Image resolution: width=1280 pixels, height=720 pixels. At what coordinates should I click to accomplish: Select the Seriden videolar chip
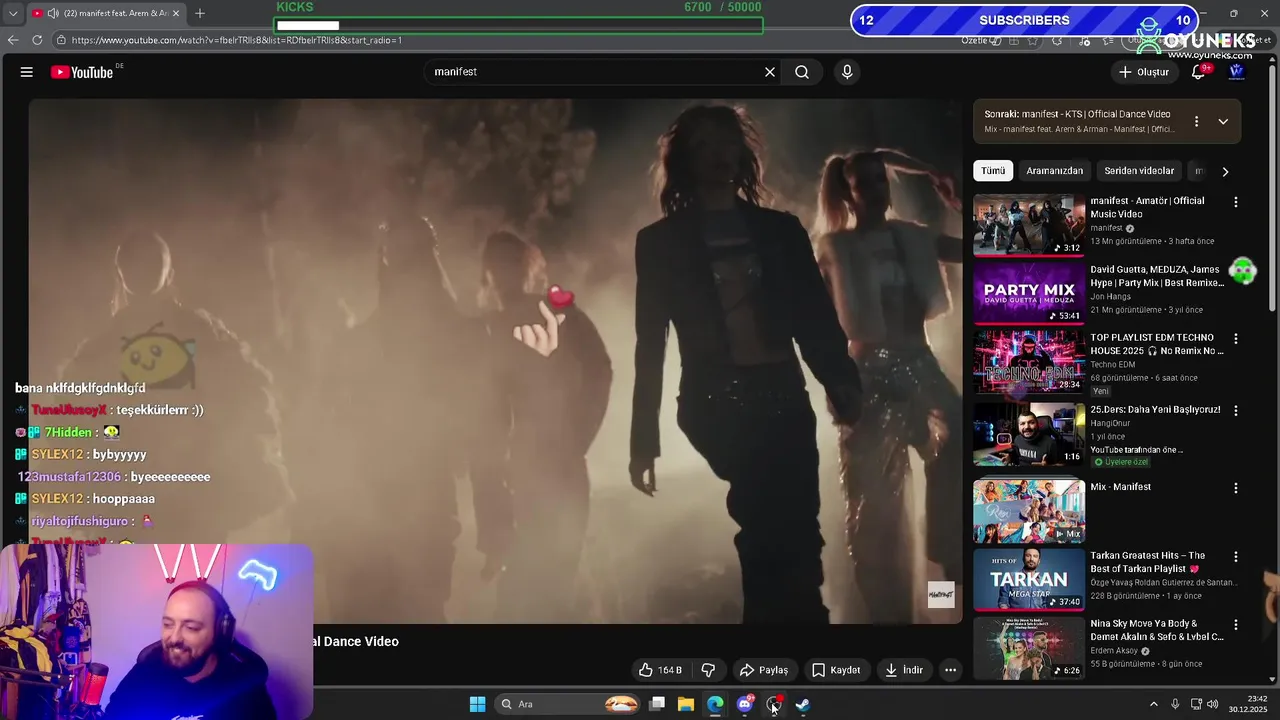[1139, 171]
